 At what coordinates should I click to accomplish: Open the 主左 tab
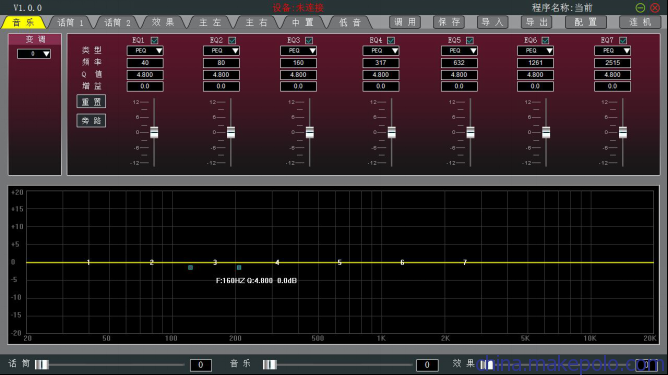(x=210, y=22)
